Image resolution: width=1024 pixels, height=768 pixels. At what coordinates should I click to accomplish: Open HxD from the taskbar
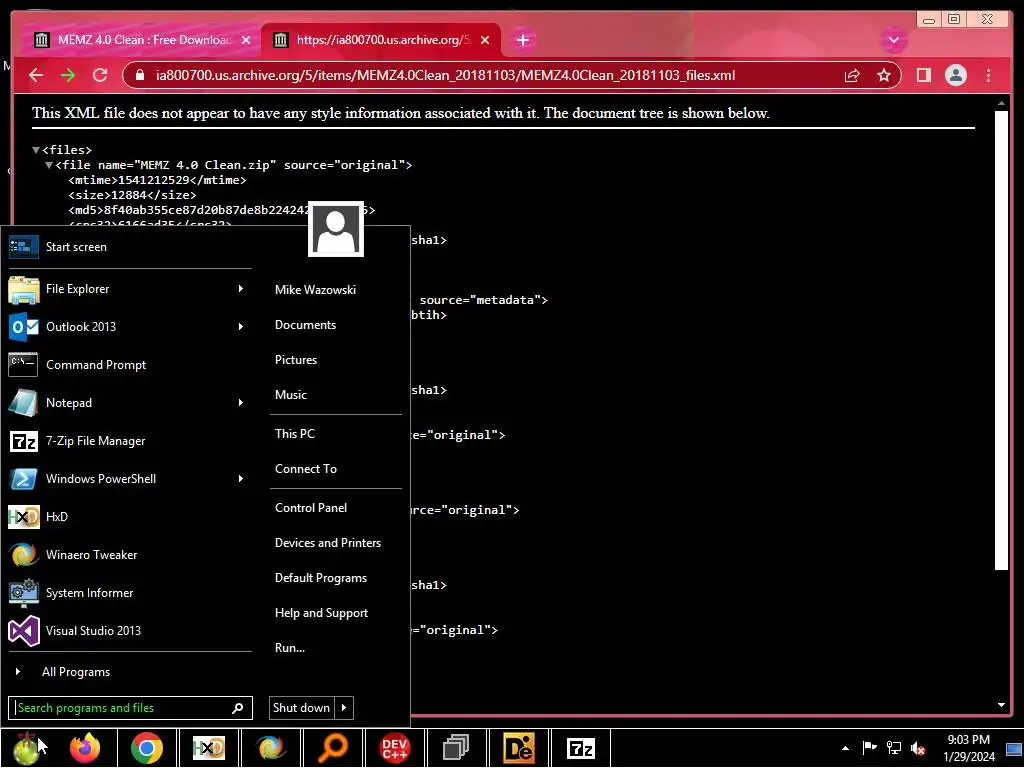click(208, 748)
